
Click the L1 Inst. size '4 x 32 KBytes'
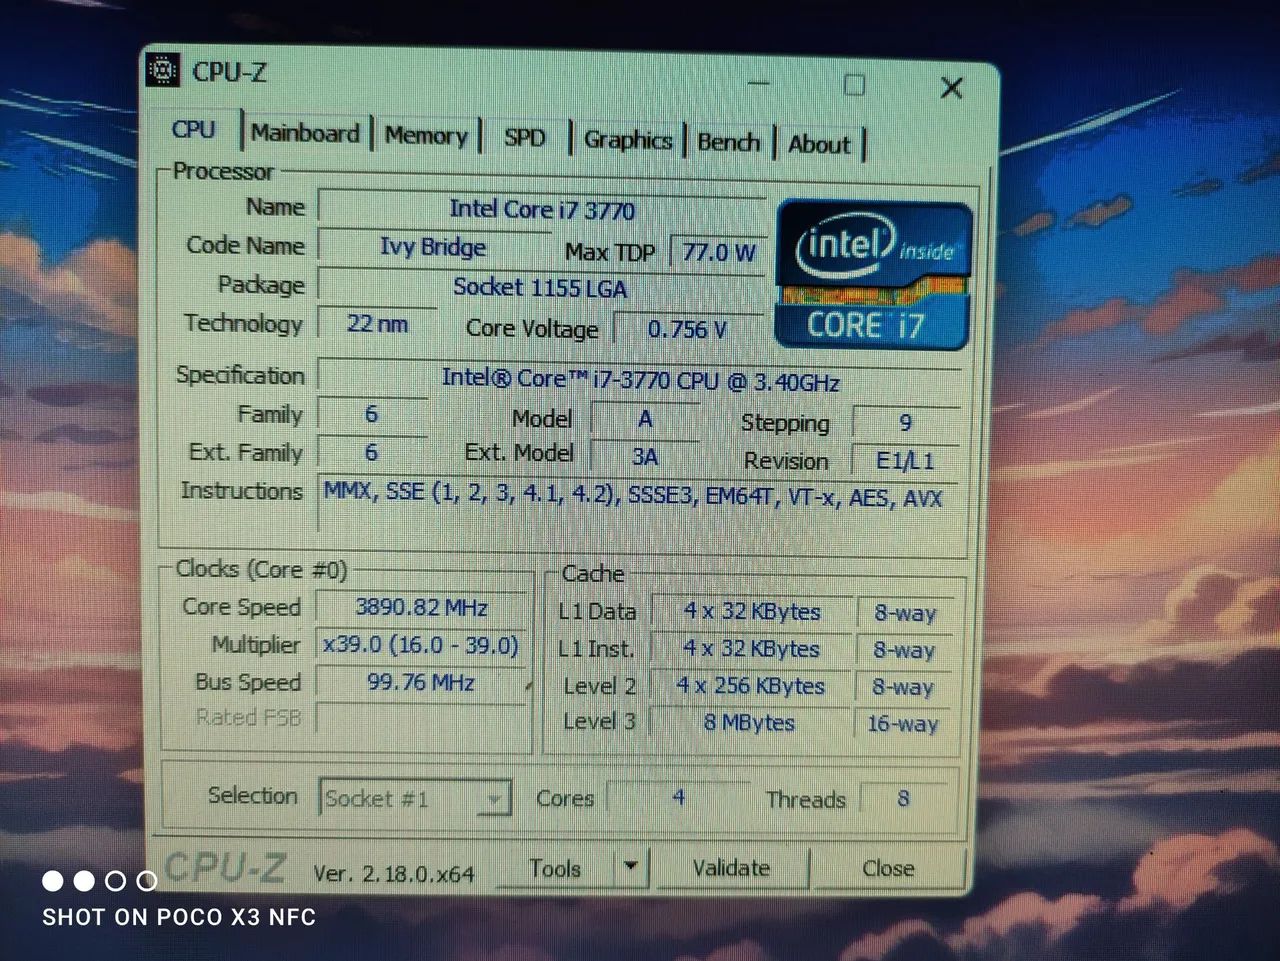point(752,649)
